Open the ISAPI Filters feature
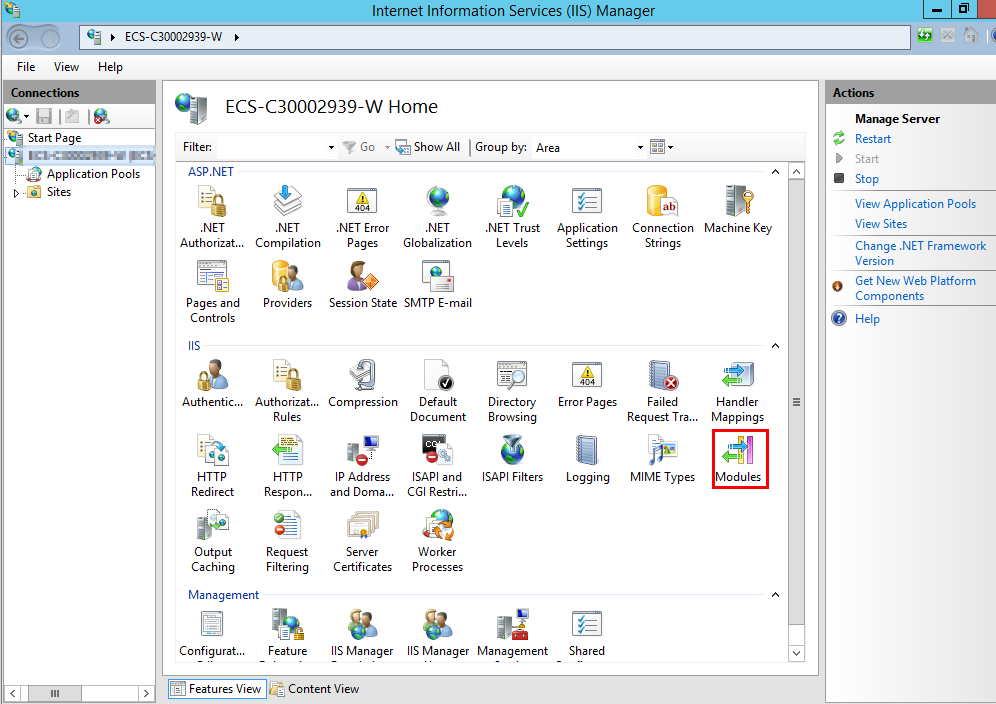The width and height of the screenshot is (996, 704). 512,459
